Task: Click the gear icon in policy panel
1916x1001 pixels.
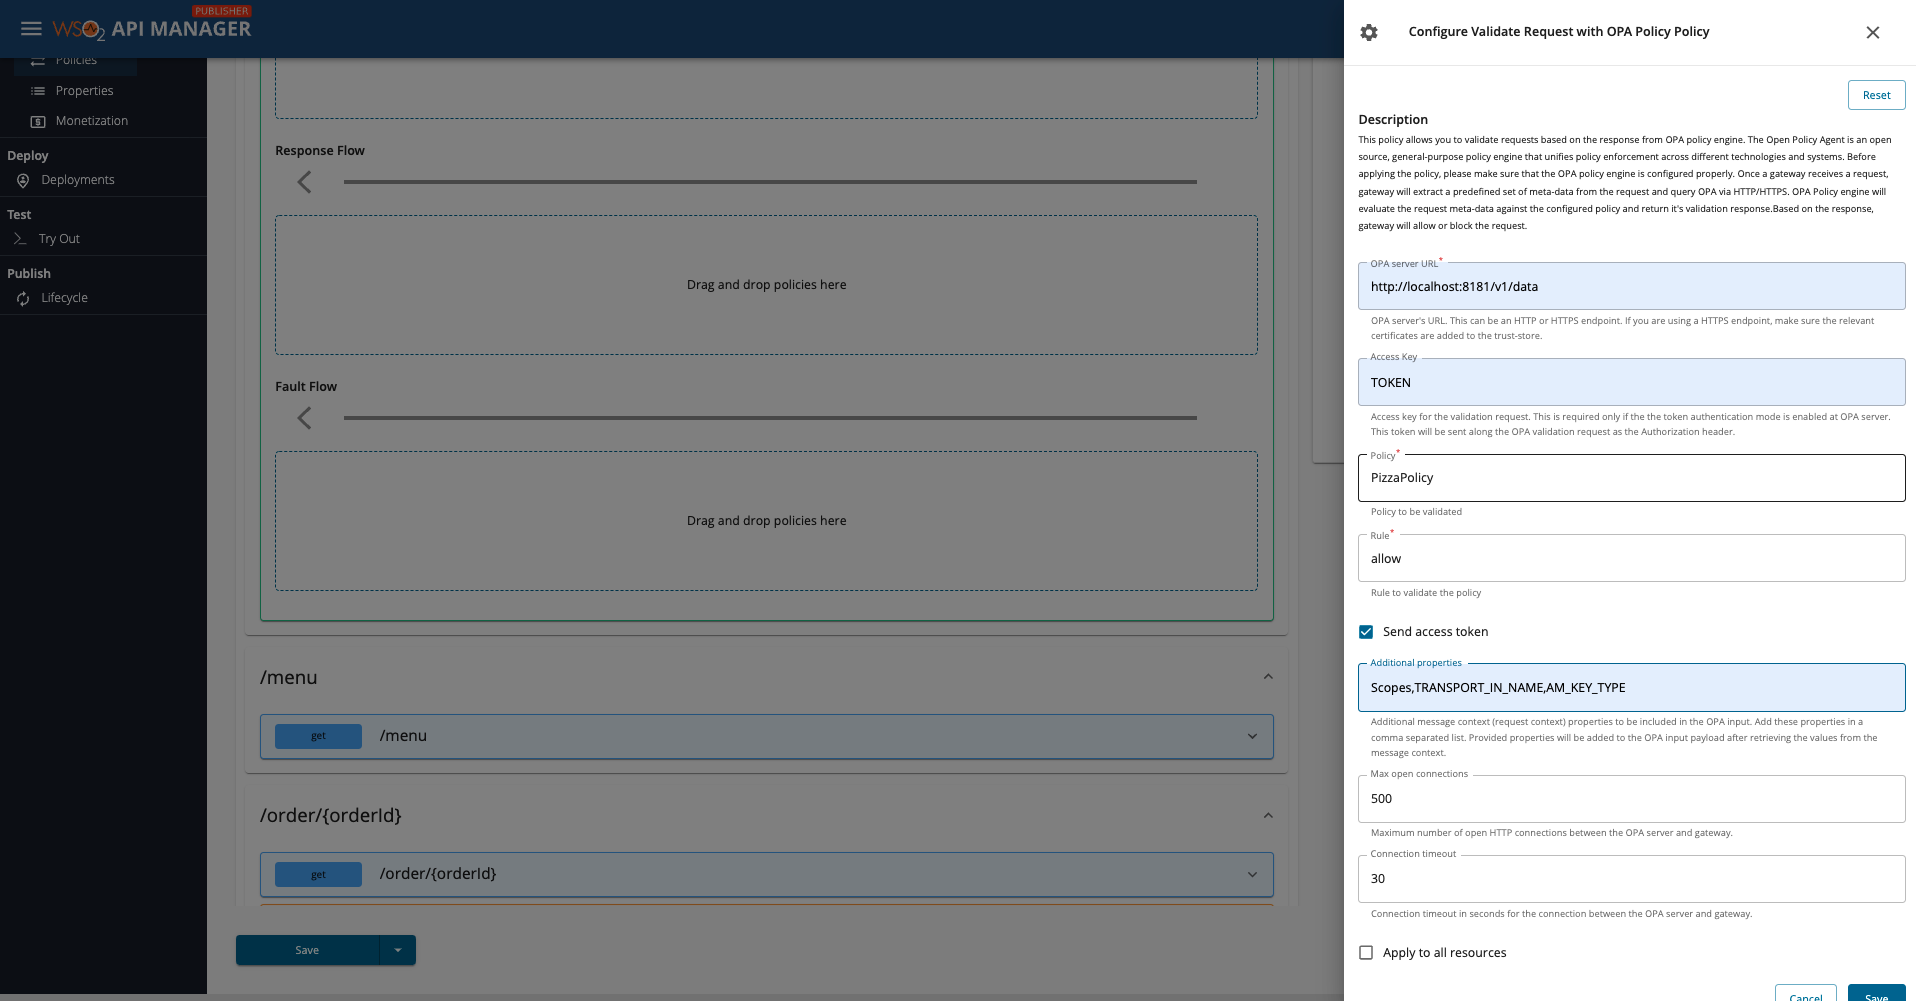Action: coord(1369,32)
